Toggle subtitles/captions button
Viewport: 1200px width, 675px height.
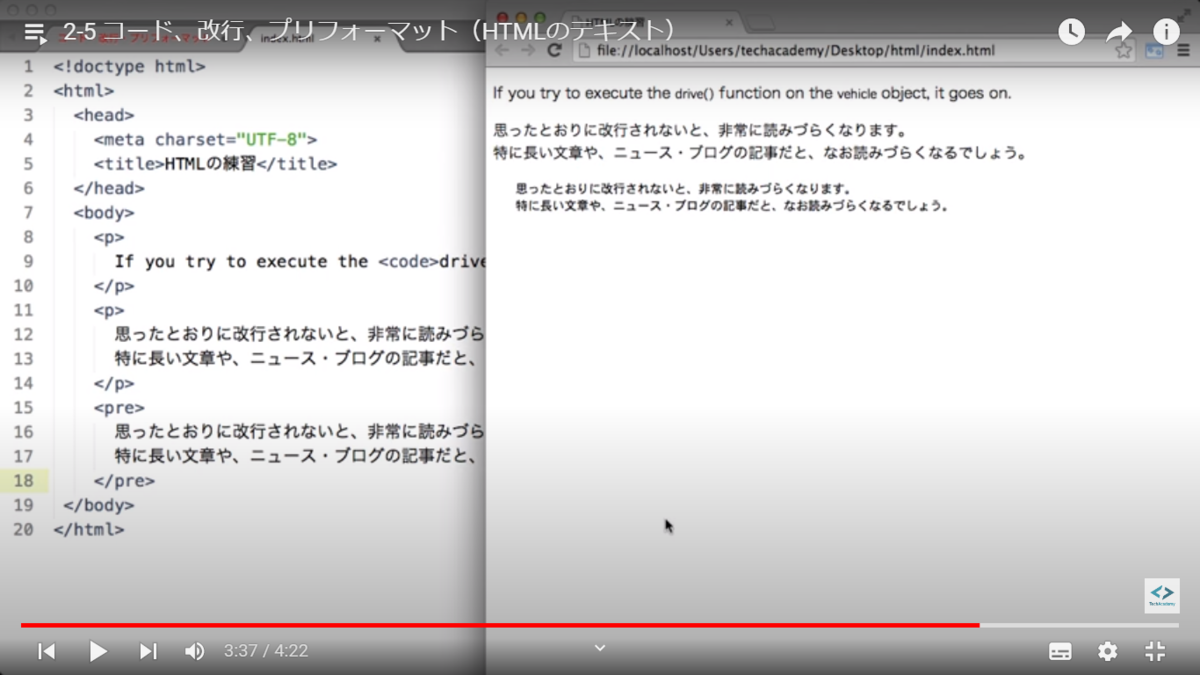pyautogui.click(x=1060, y=651)
